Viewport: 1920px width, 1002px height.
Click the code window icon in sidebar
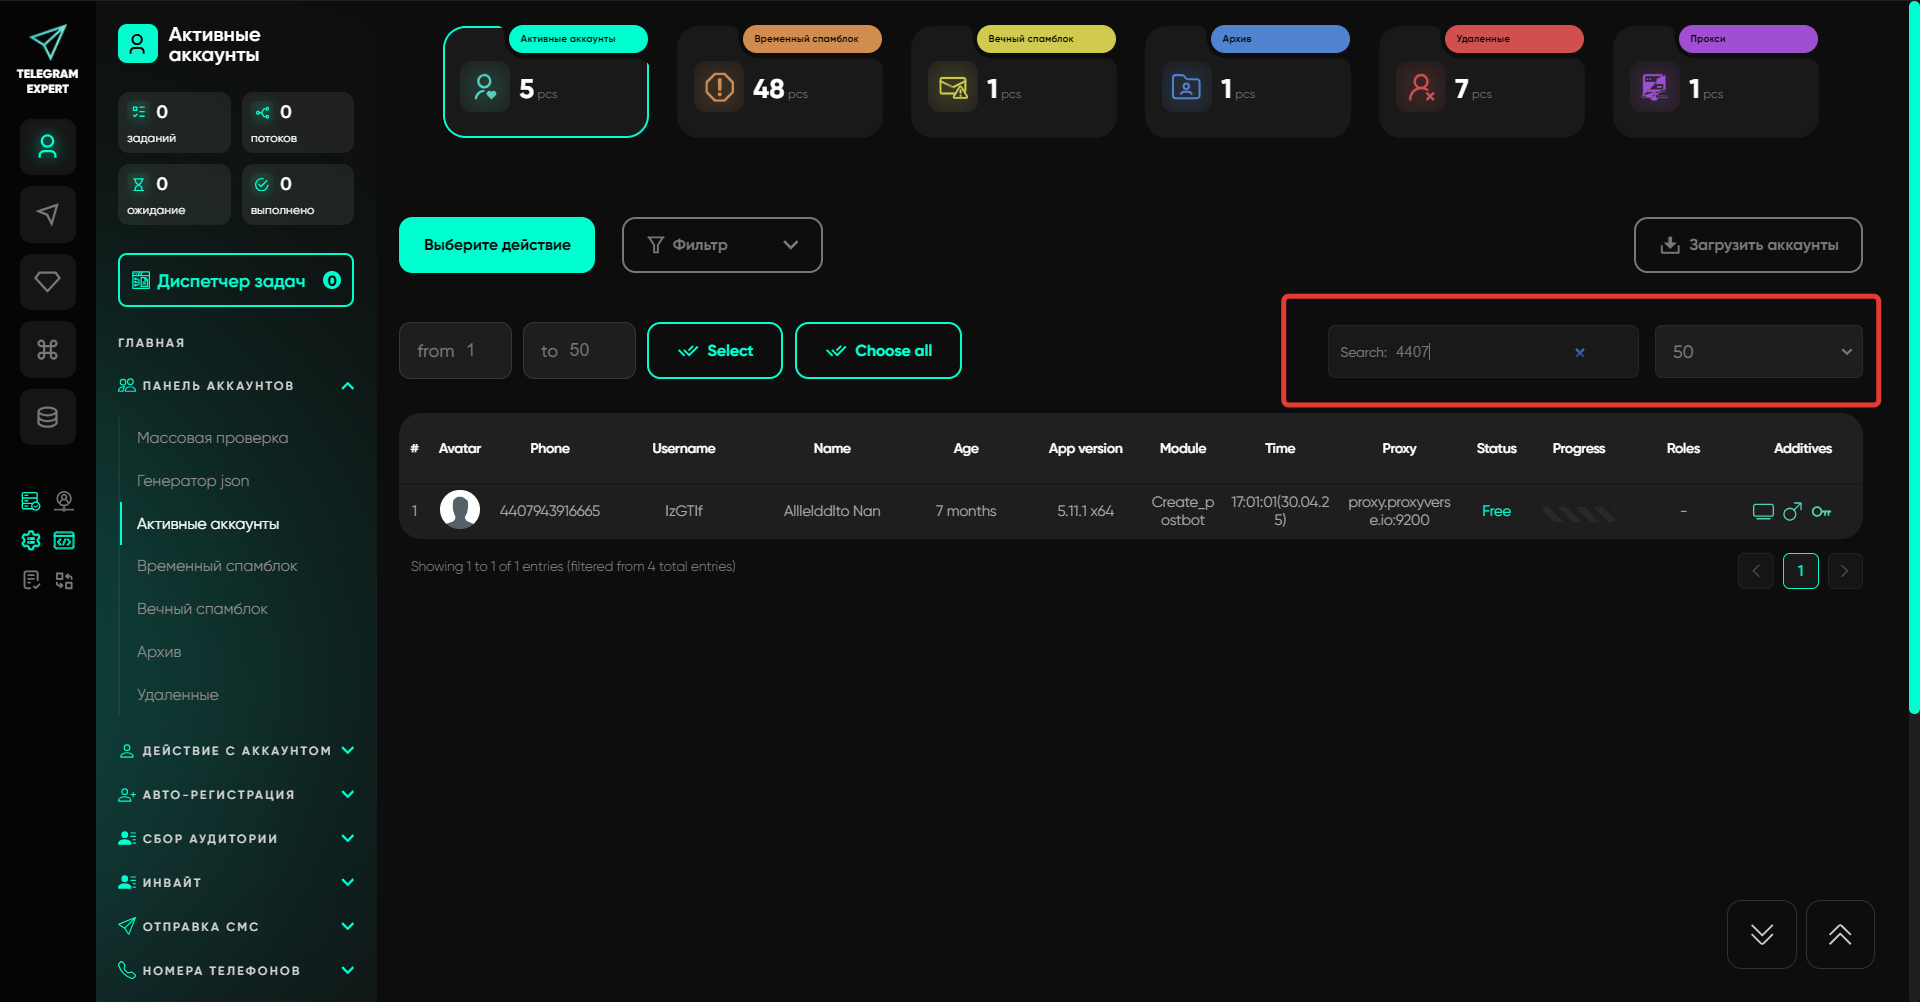tap(64, 541)
